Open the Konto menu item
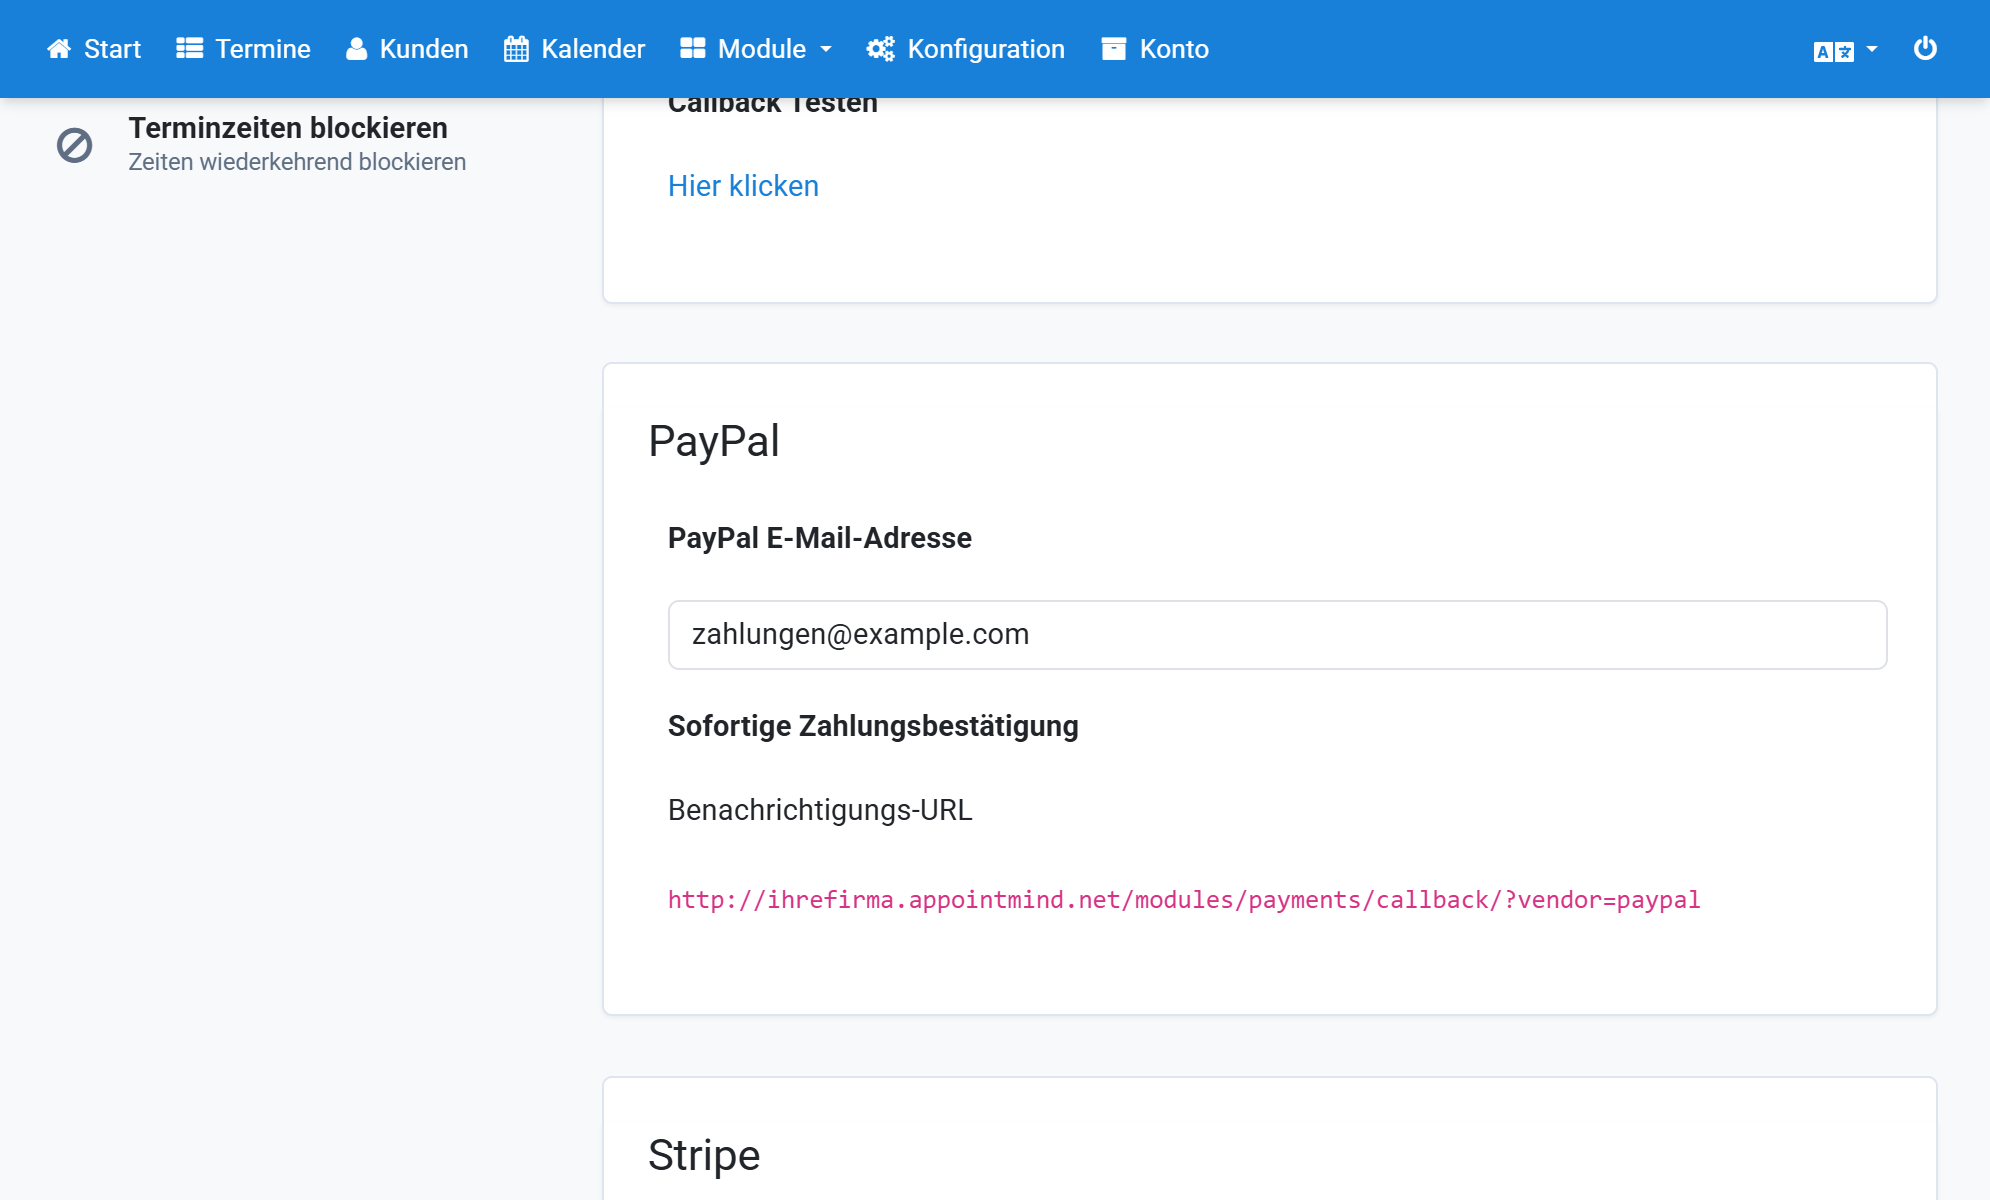The height and width of the screenshot is (1200, 1990). (1155, 49)
